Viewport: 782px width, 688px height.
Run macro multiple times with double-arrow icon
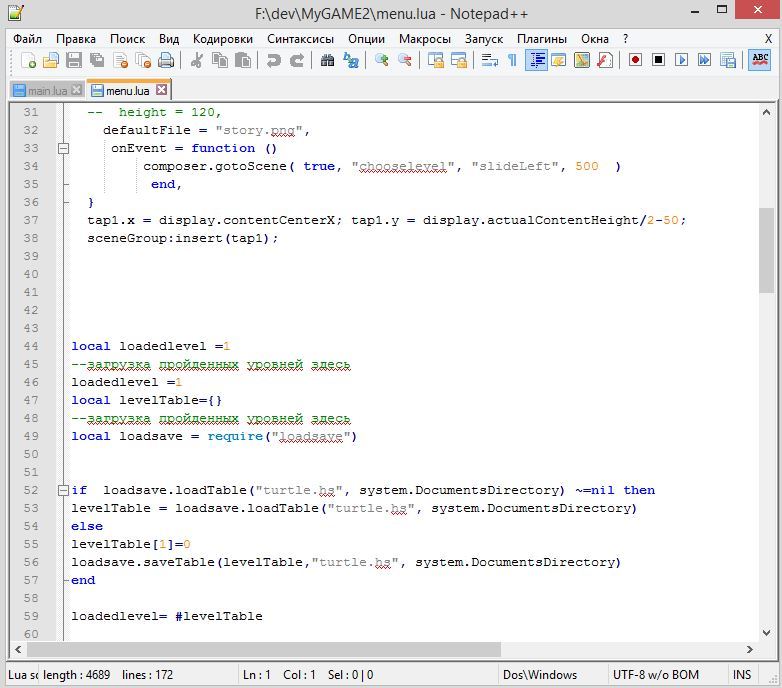(x=705, y=60)
